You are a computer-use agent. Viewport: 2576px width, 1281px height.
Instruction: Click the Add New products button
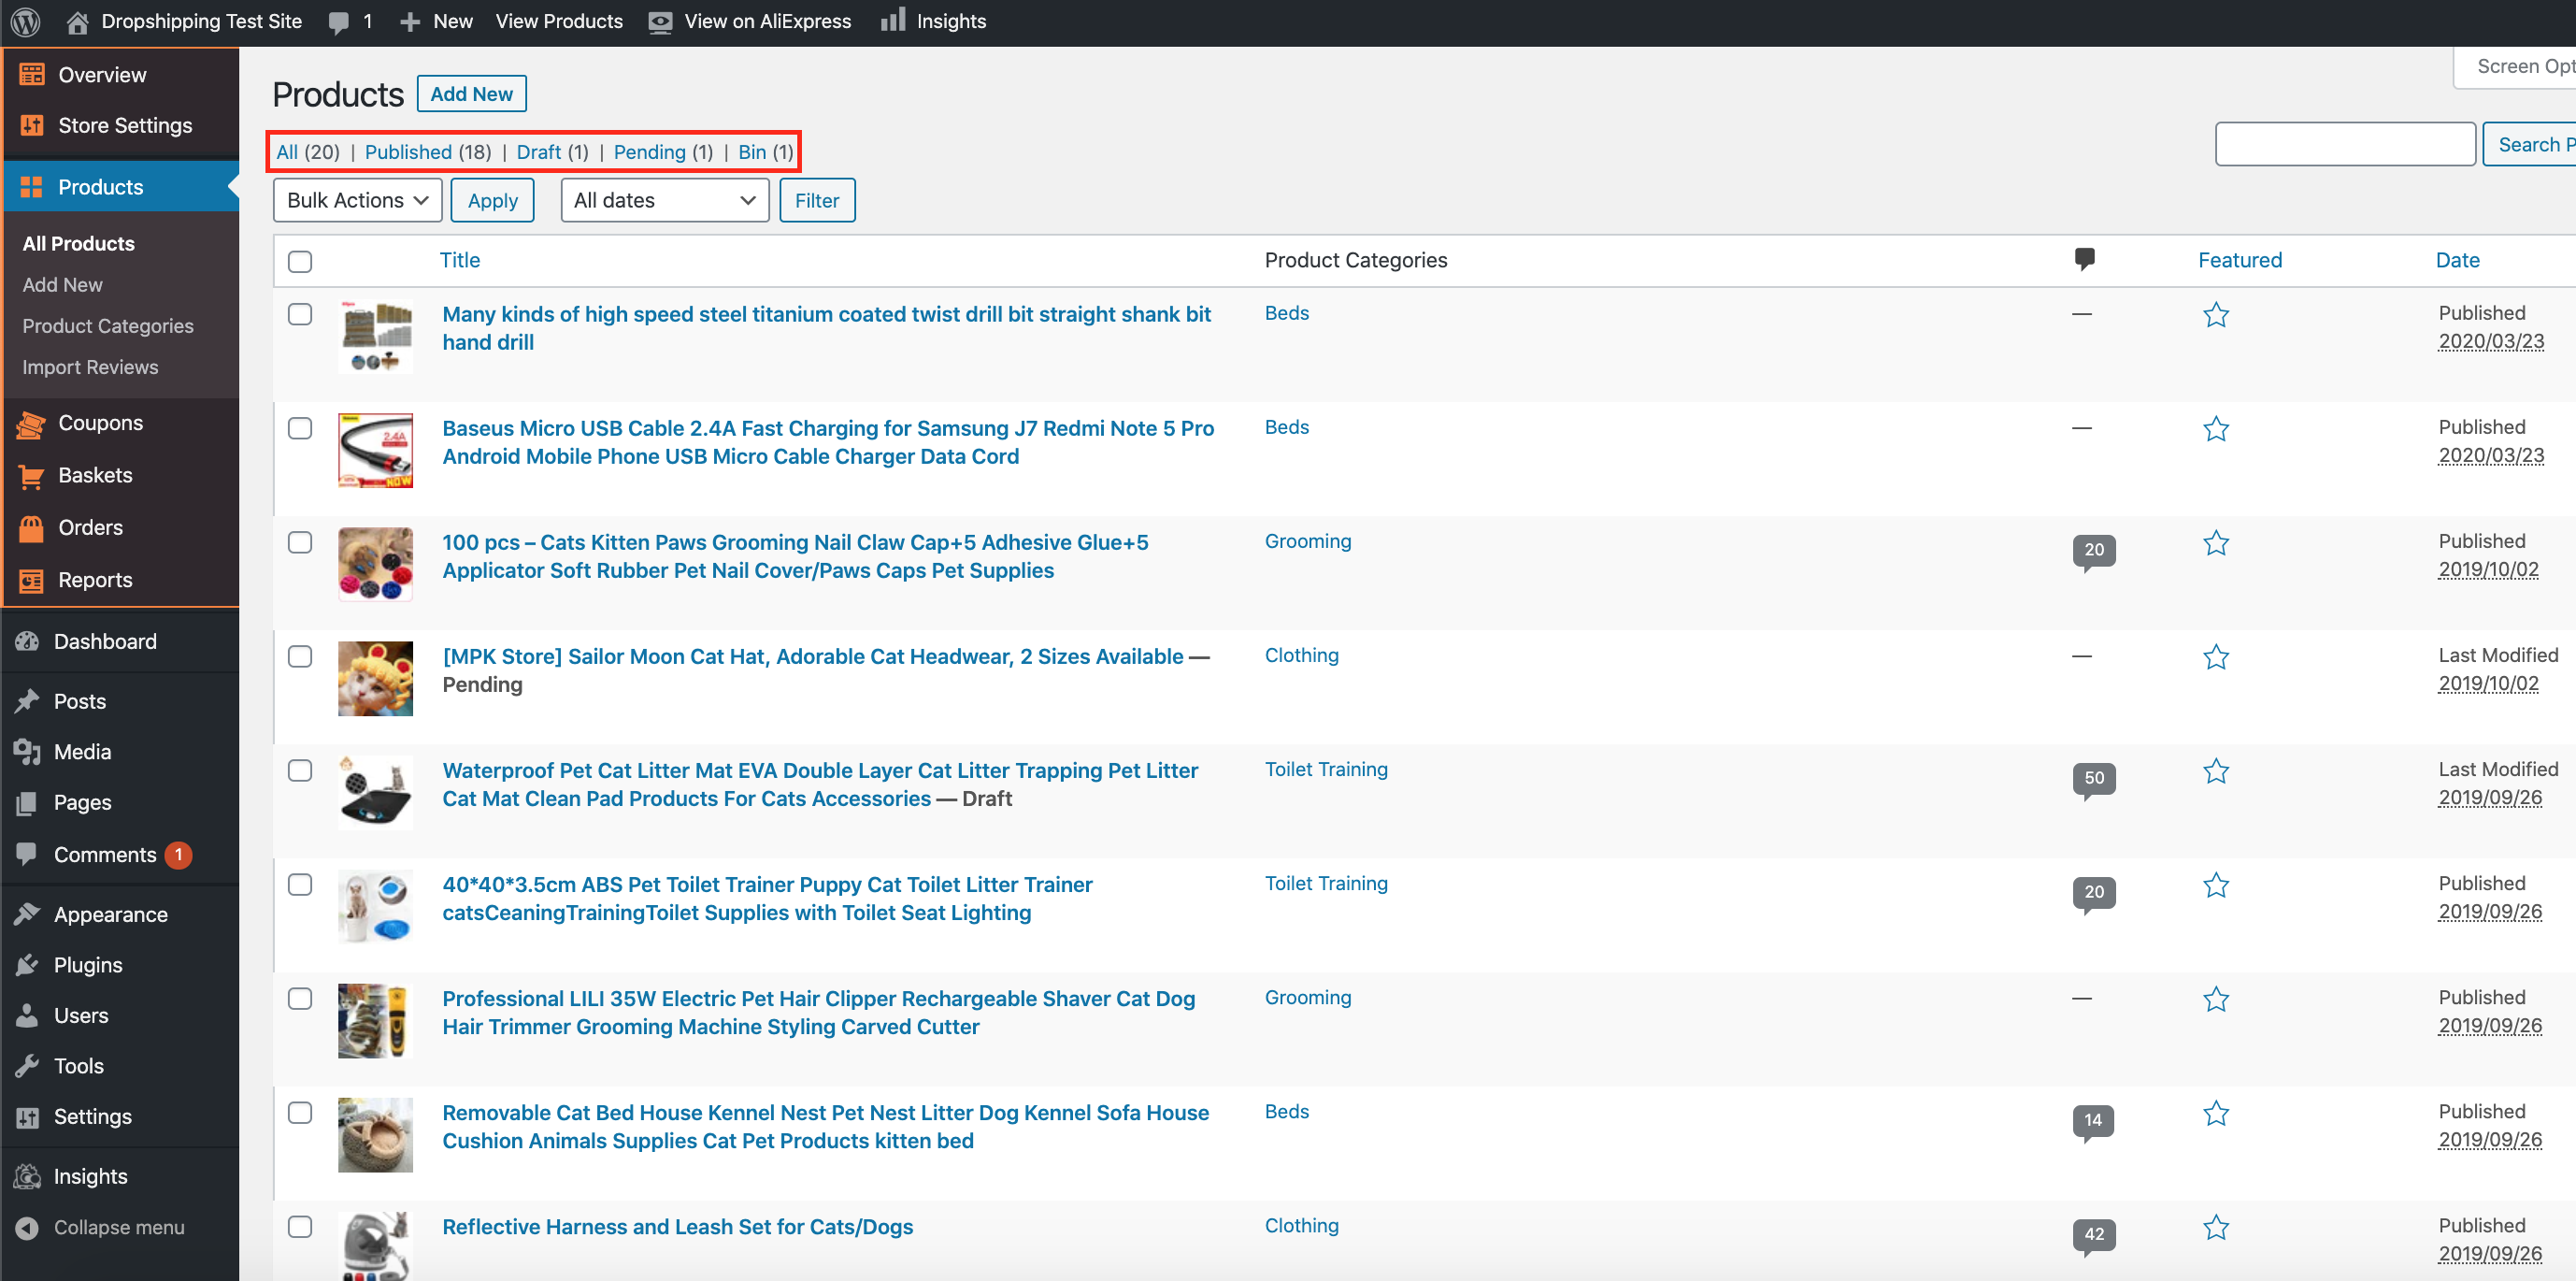[x=471, y=94]
